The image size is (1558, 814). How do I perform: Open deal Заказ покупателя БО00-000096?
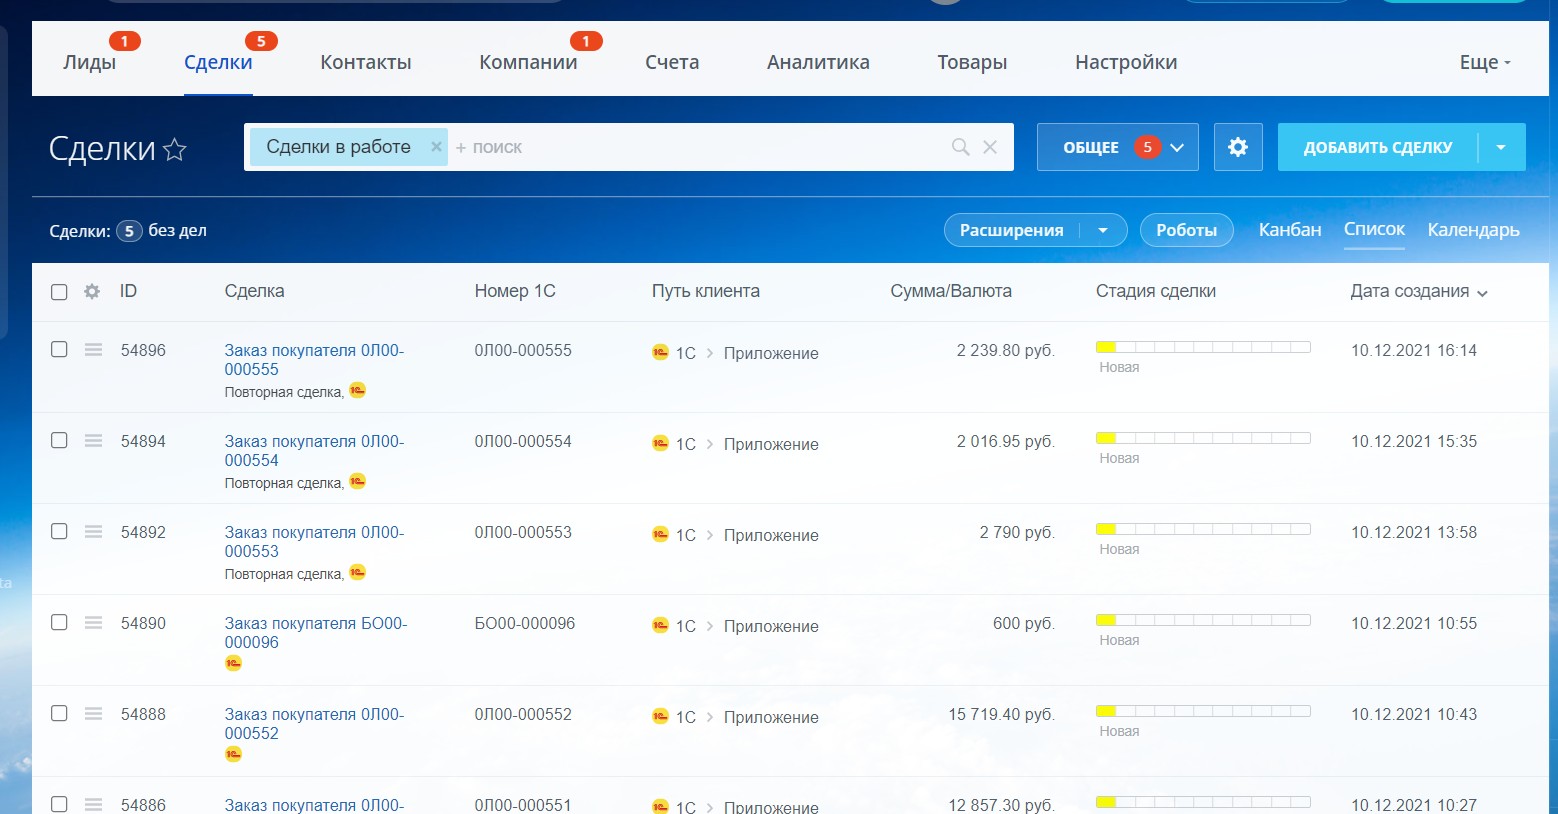click(316, 633)
